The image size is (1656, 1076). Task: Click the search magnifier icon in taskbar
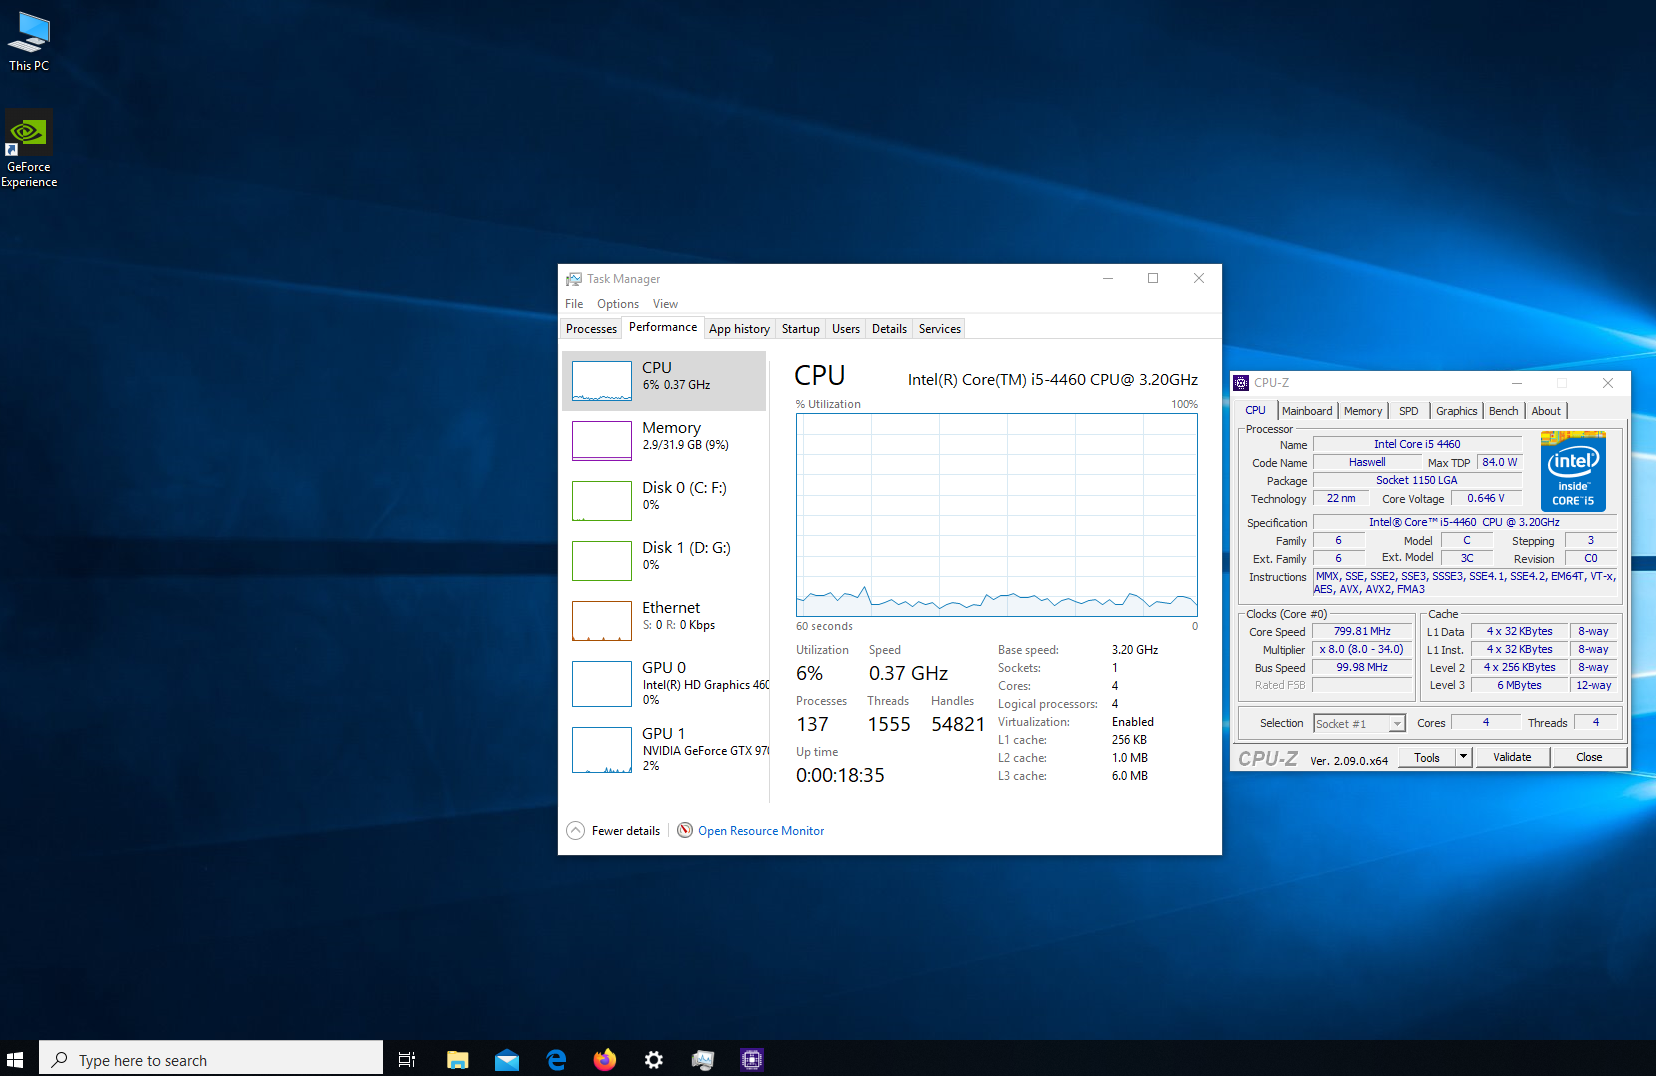(60, 1059)
